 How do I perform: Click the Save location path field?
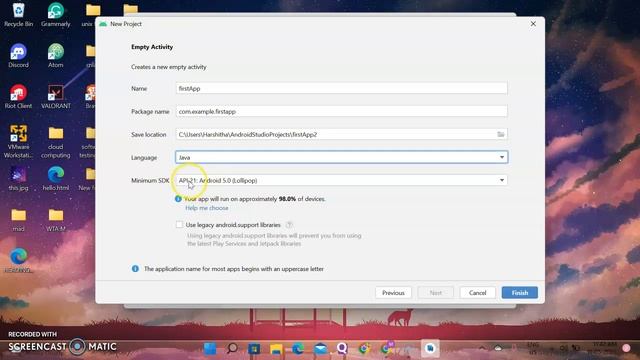coord(336,134)
